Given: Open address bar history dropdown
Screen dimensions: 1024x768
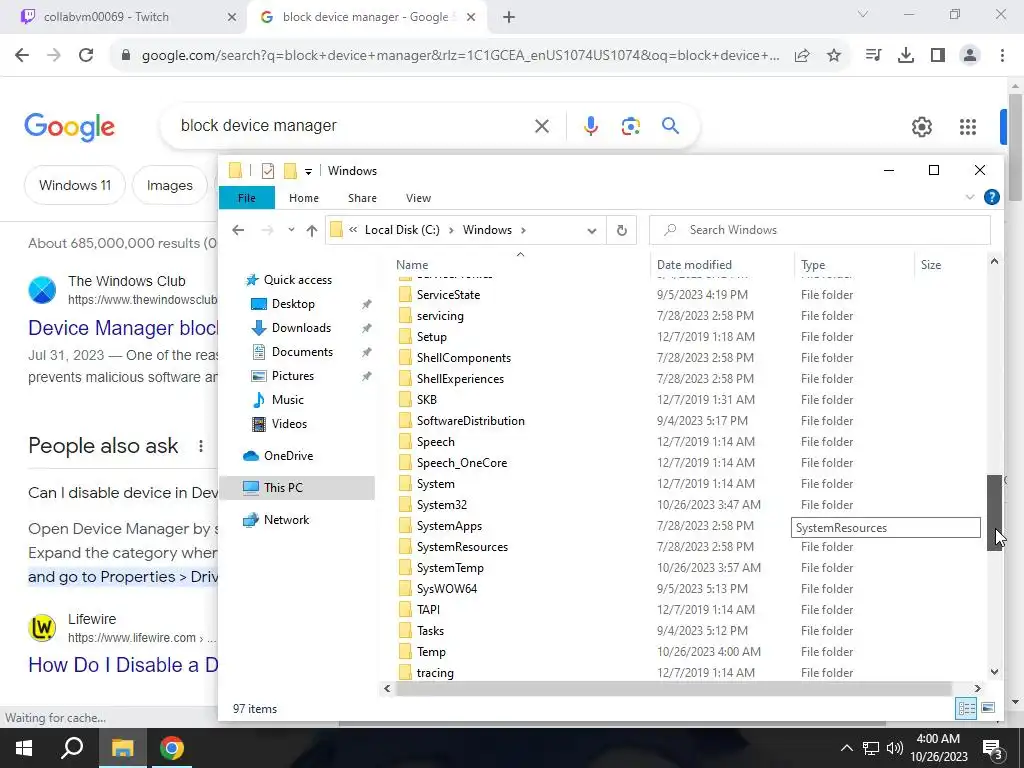Looking at the screenshot, I should [592, 230].
